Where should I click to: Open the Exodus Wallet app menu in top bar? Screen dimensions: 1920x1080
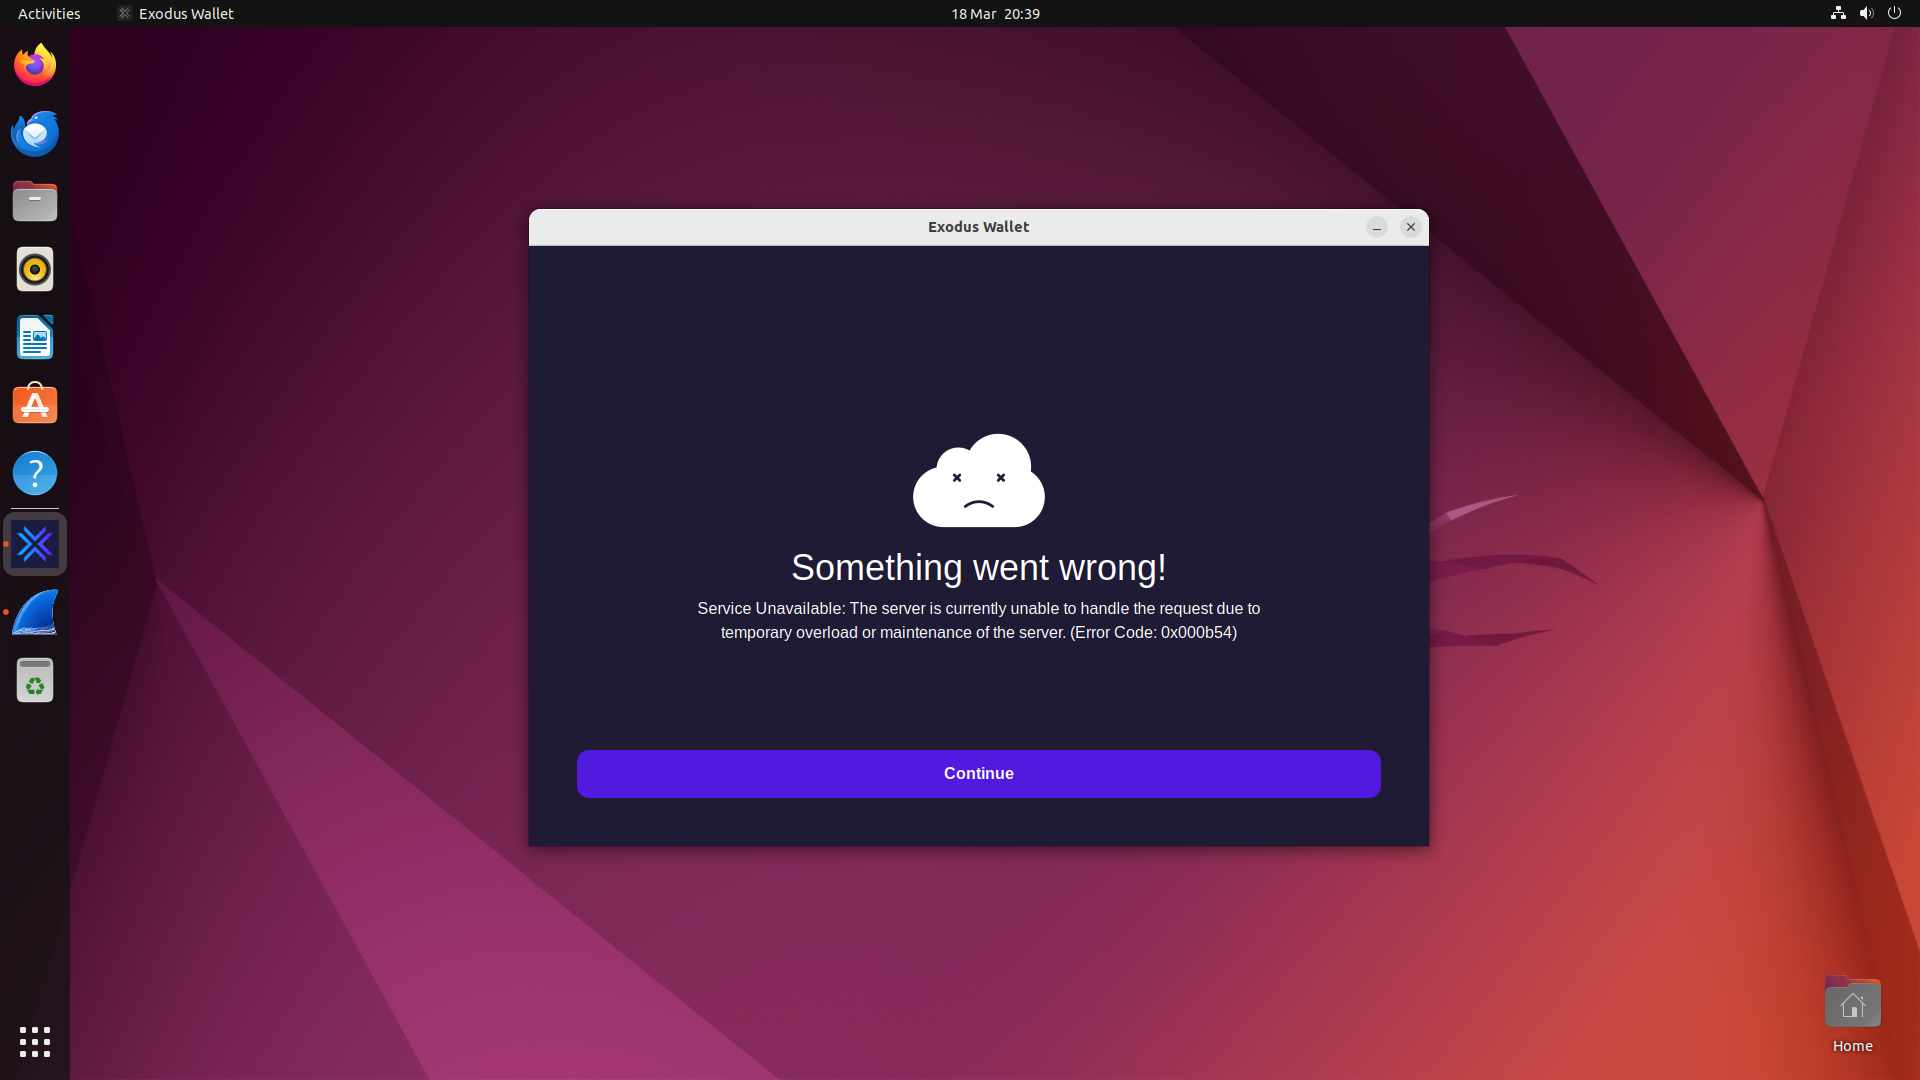176,13
